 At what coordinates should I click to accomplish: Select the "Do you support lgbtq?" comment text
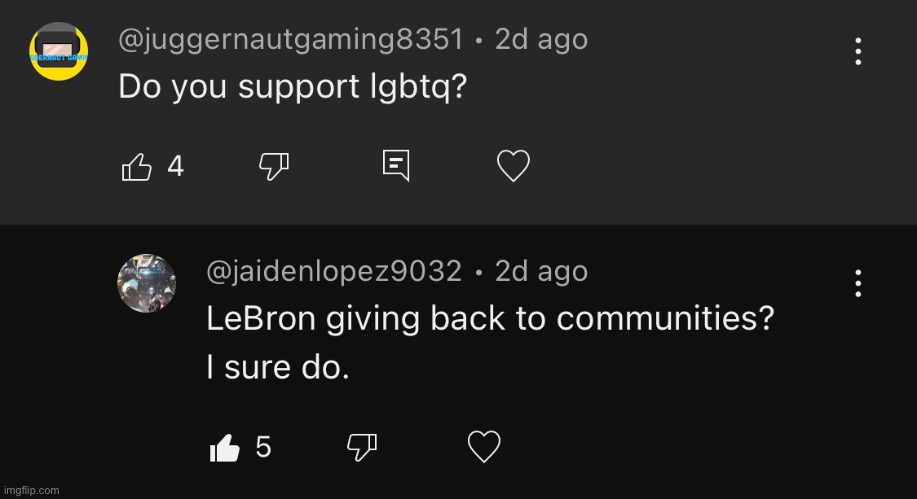(x=292, y=87)
